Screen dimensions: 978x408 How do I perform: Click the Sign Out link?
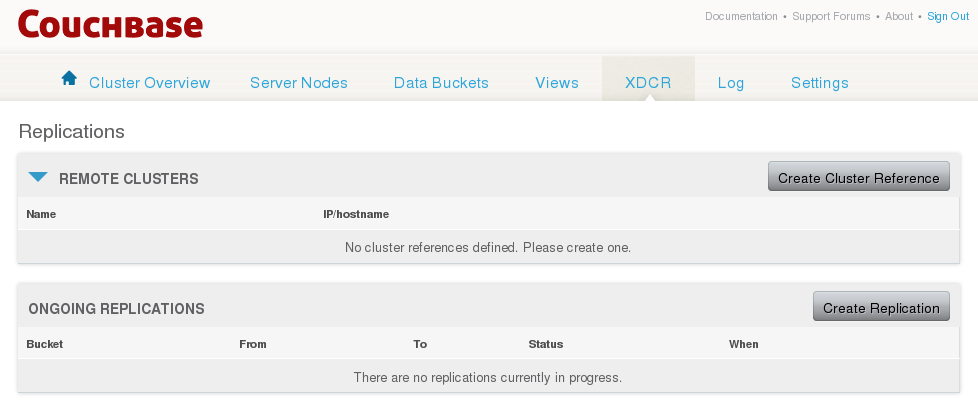pyautogui.click(x=948, y=16)
